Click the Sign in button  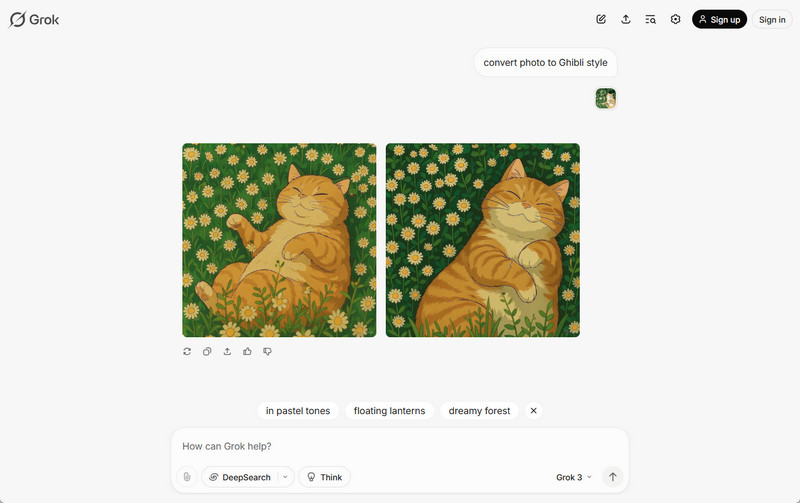[772, 19]
